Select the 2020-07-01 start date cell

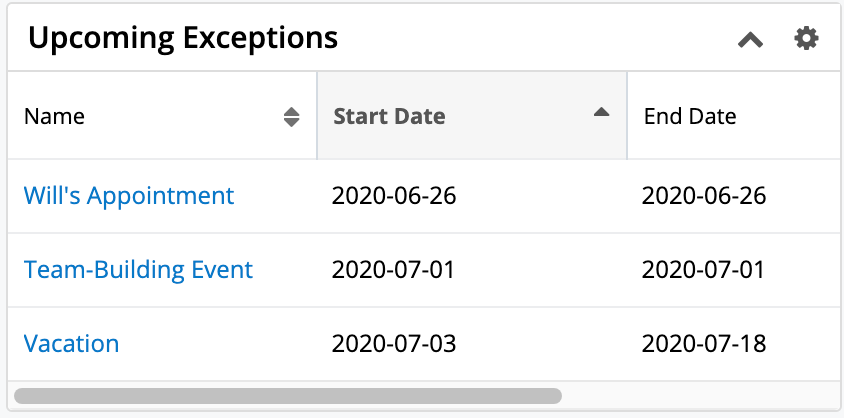click(394, 270)
